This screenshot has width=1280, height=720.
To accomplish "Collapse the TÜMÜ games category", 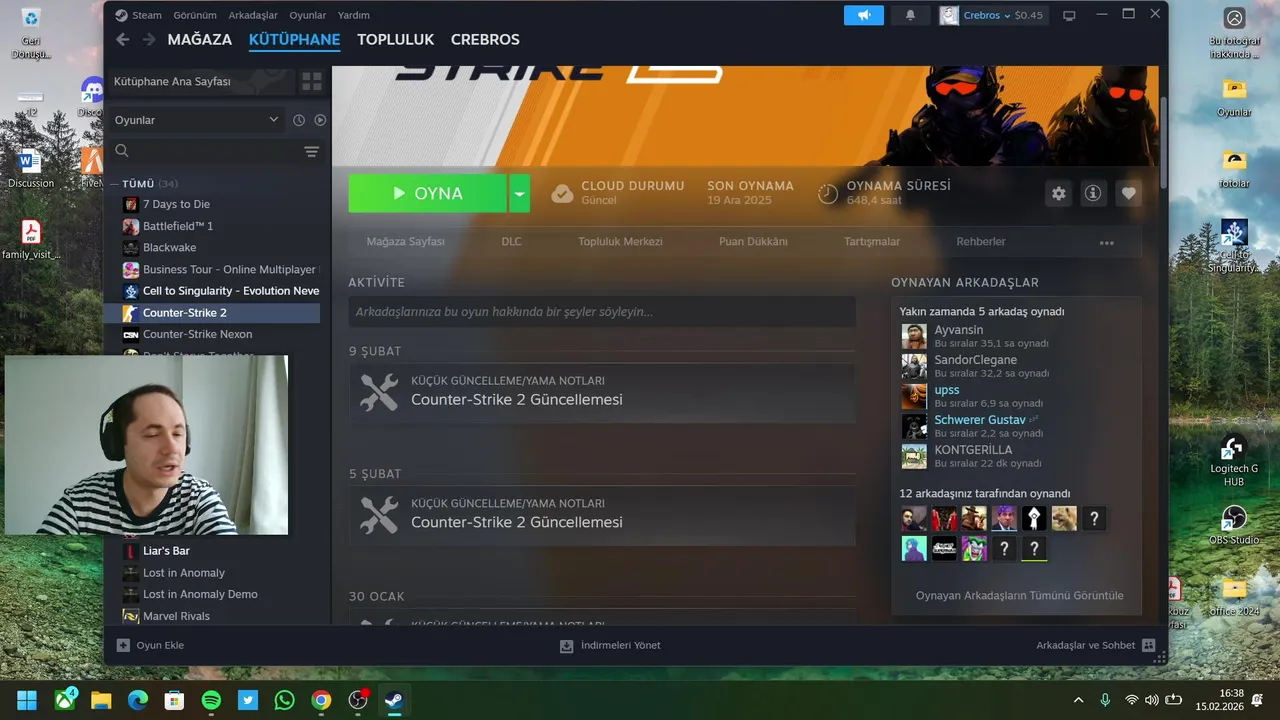I will point(116,184).
